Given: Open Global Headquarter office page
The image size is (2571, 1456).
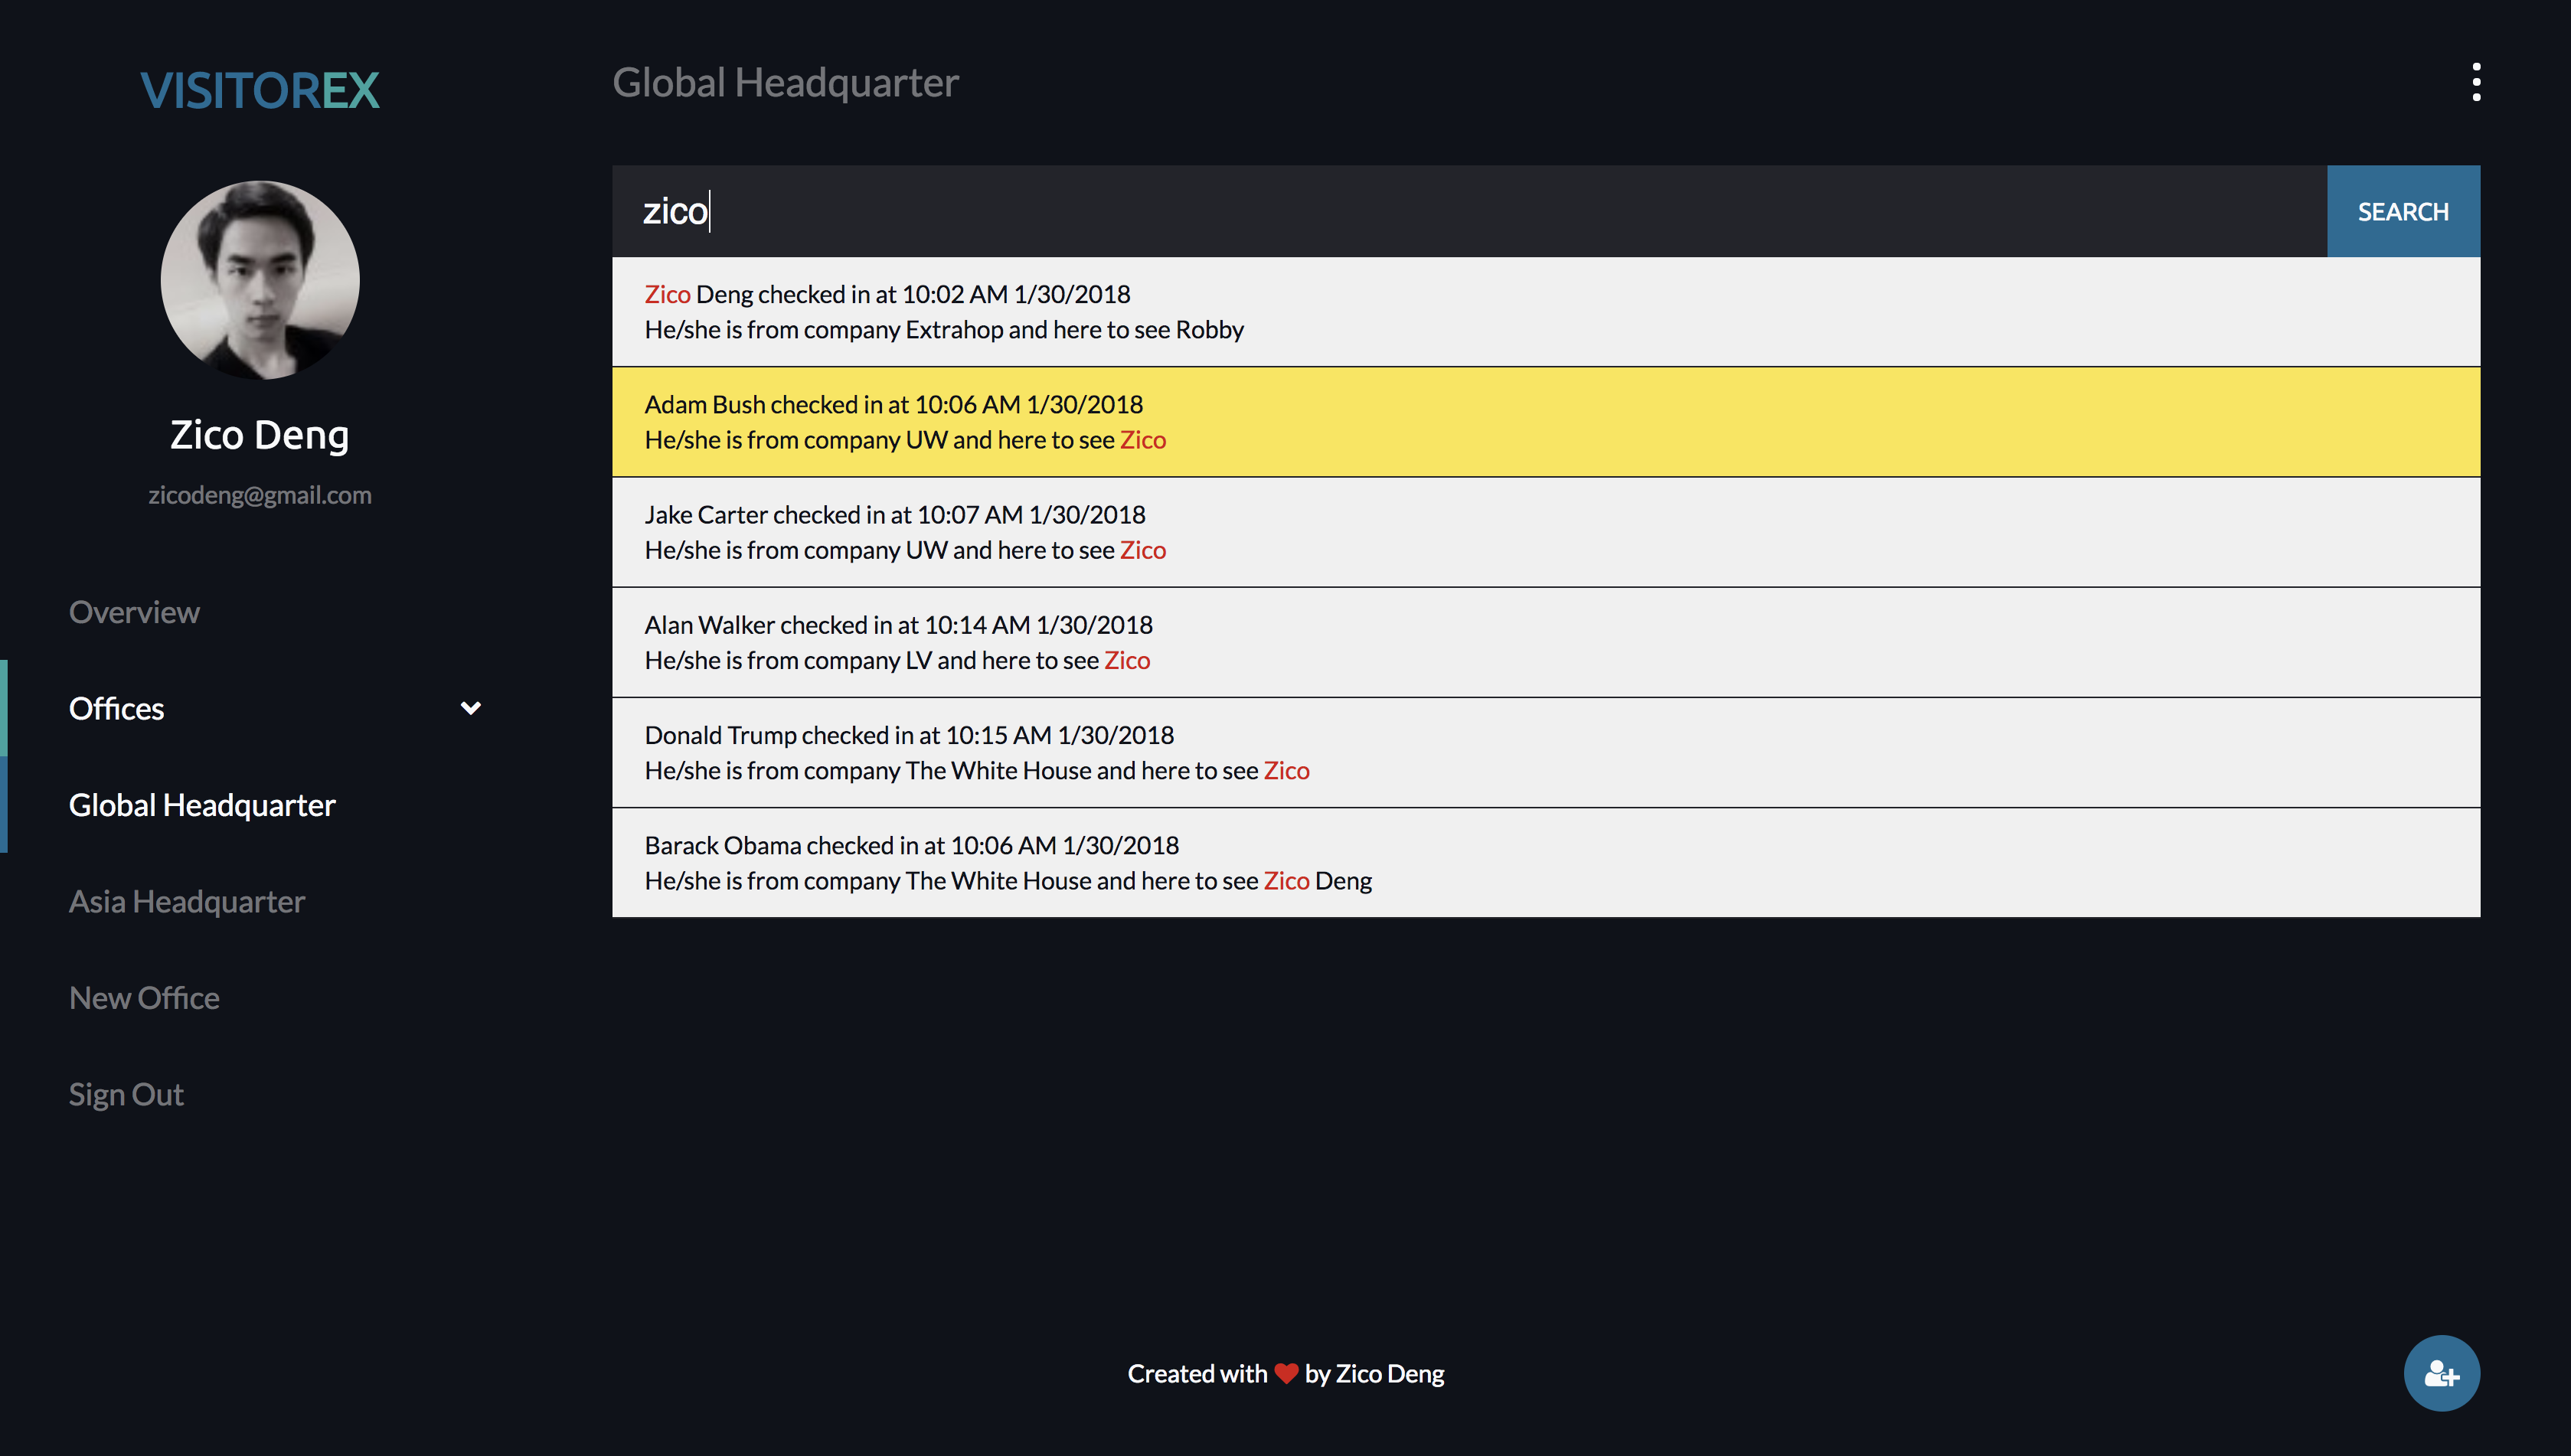Looking at the screenshot, I should [202, 805].
